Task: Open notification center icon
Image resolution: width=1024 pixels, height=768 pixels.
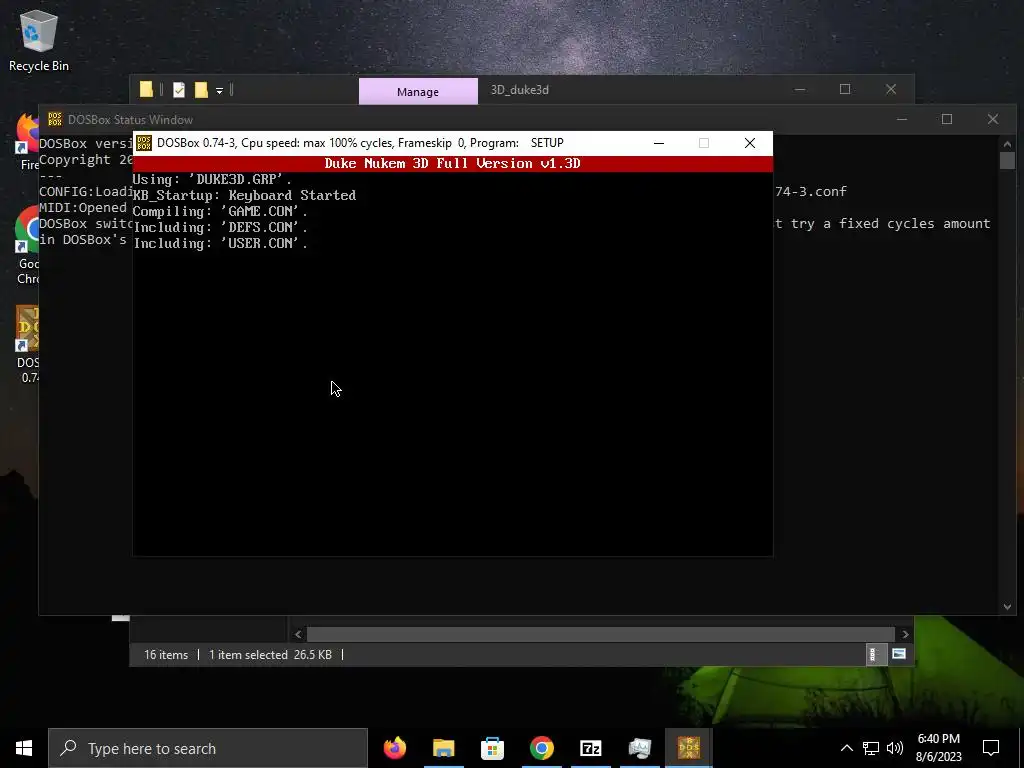Action: 991,748
